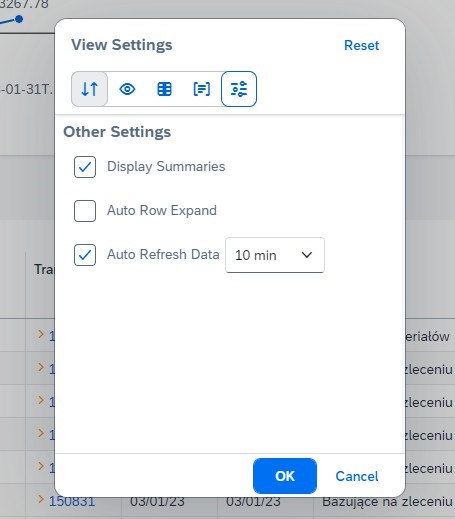The height and width of the screenshot is (519, 455).
Task: Confirm settings with OK button
Action: click(285, 476)
